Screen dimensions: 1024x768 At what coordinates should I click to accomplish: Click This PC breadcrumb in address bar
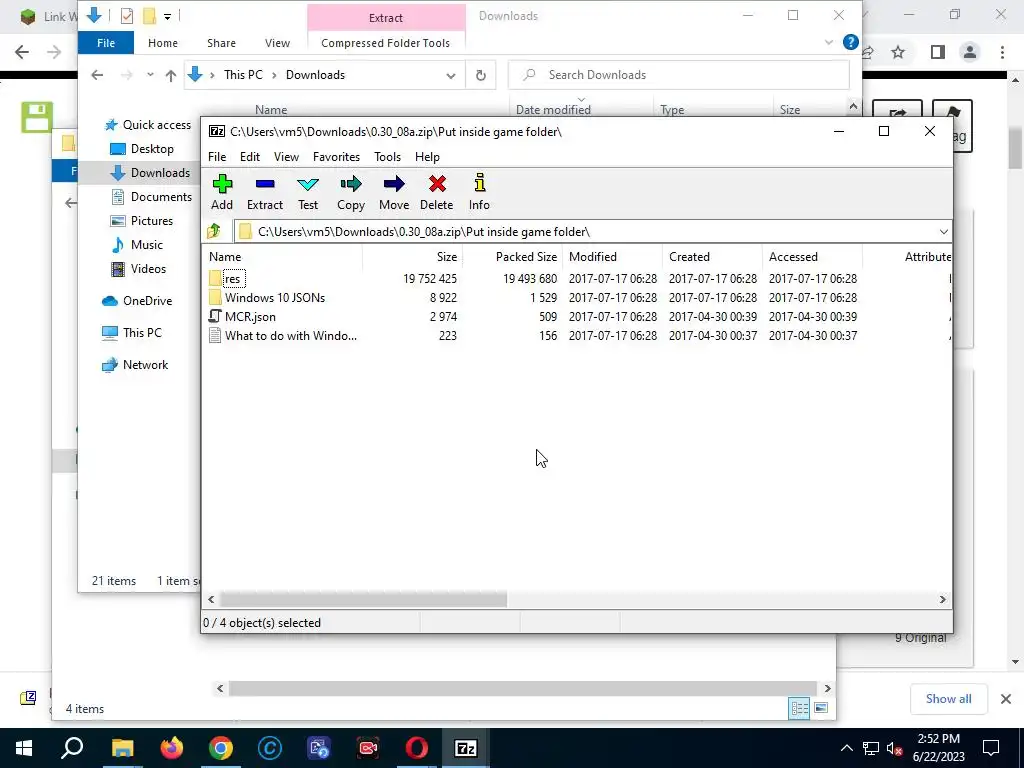pos(243,75)
